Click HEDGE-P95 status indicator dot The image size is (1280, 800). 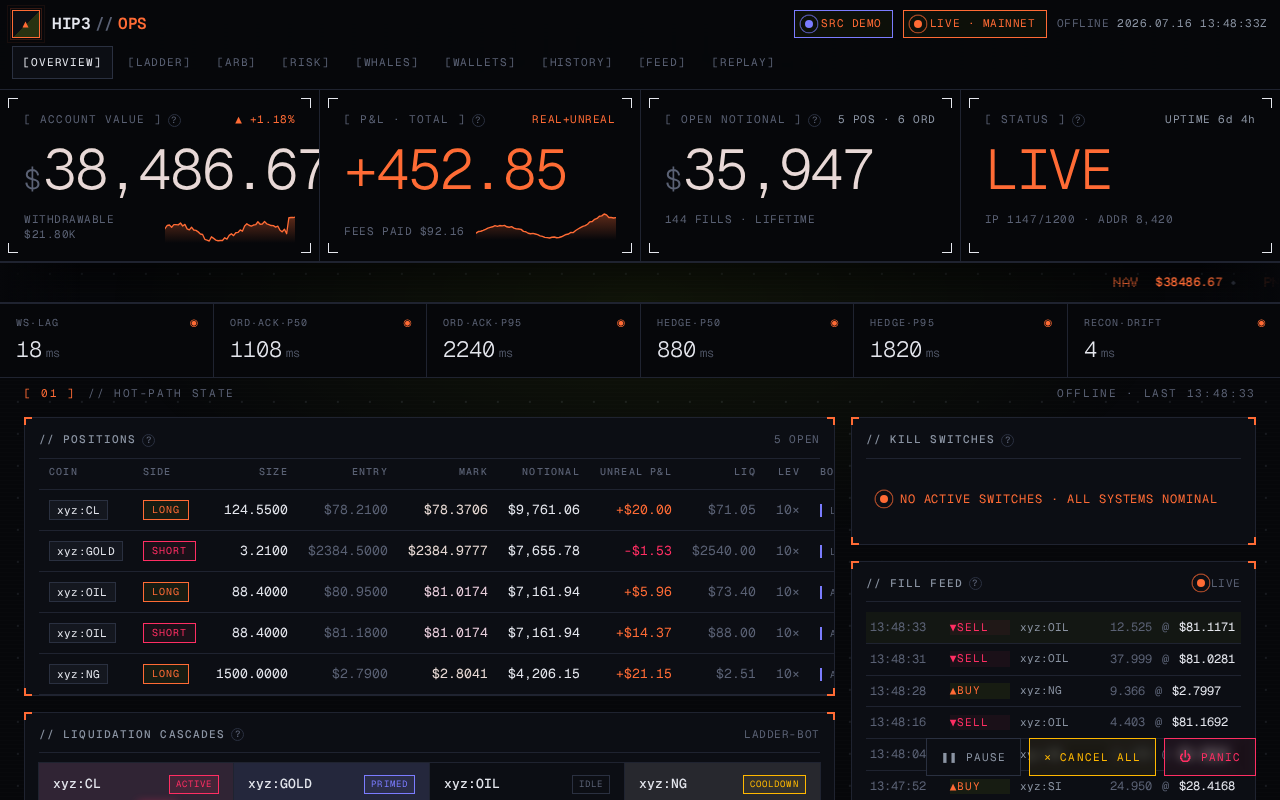[1048, 323]
